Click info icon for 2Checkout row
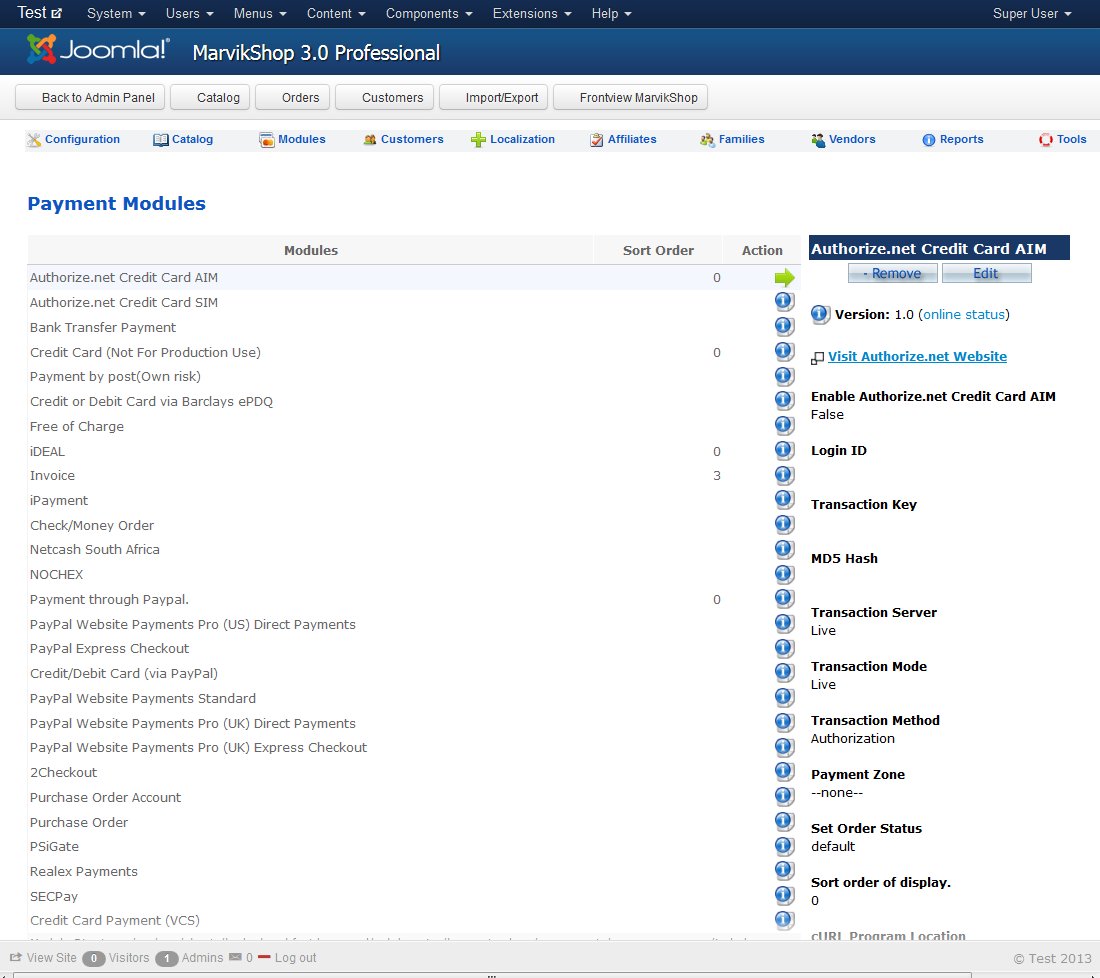Viewport: 1100px width, 978px height. (784, 772)
